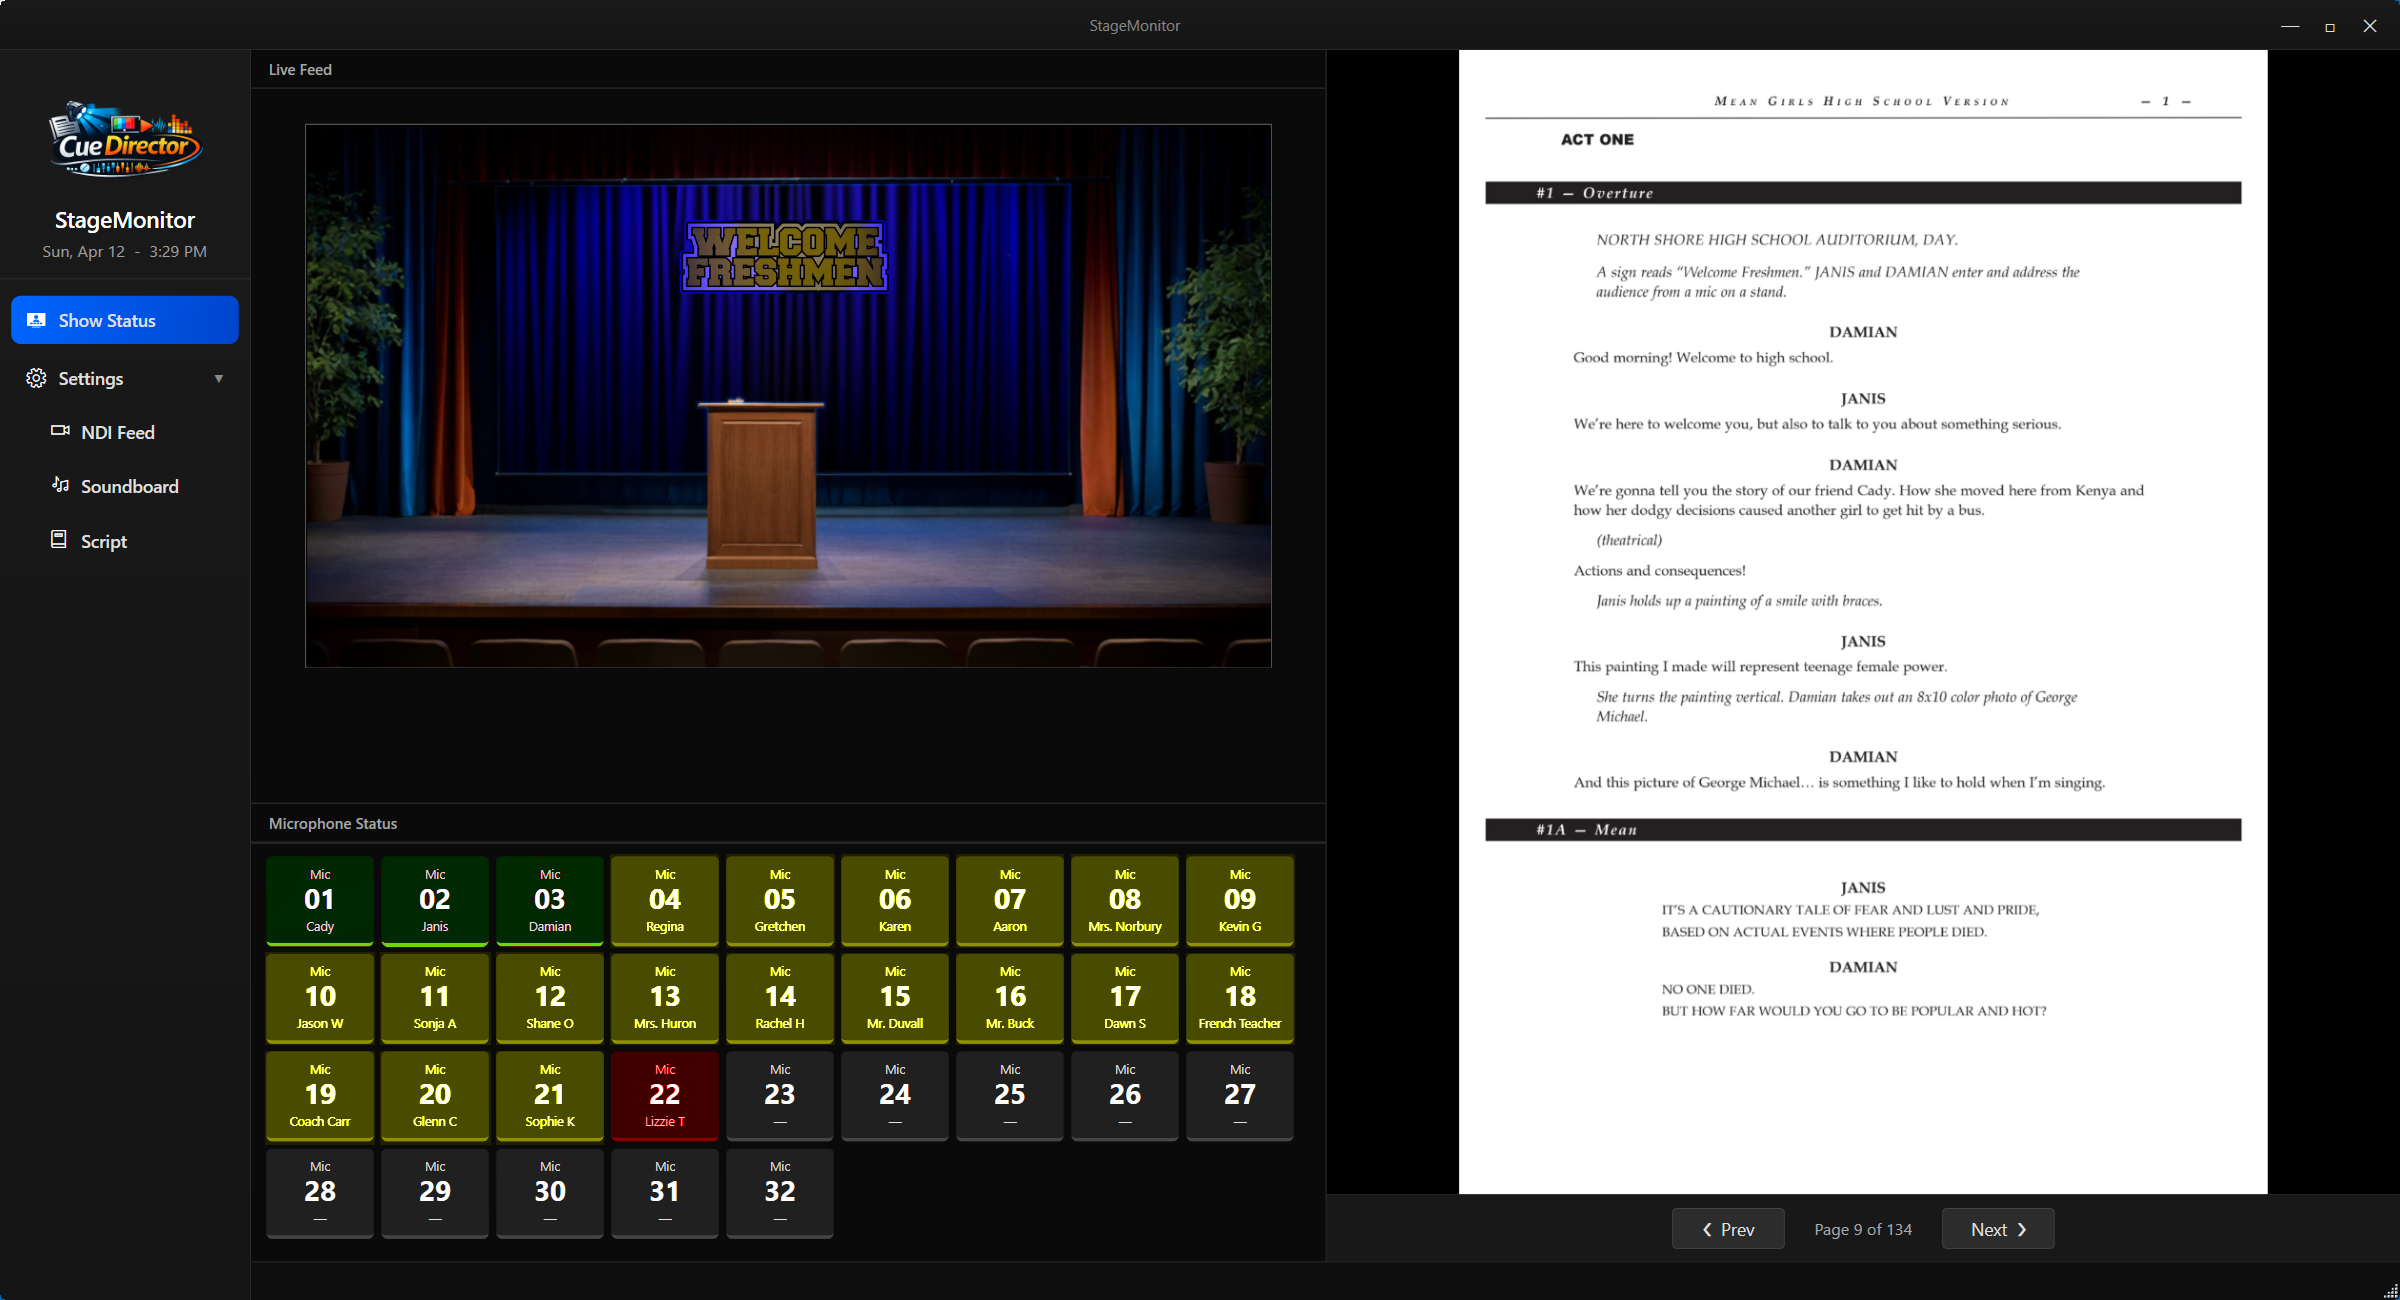Toggle Mic 01 Cady status
This screenshot has height=1300, width=2400.
point(319,900)
